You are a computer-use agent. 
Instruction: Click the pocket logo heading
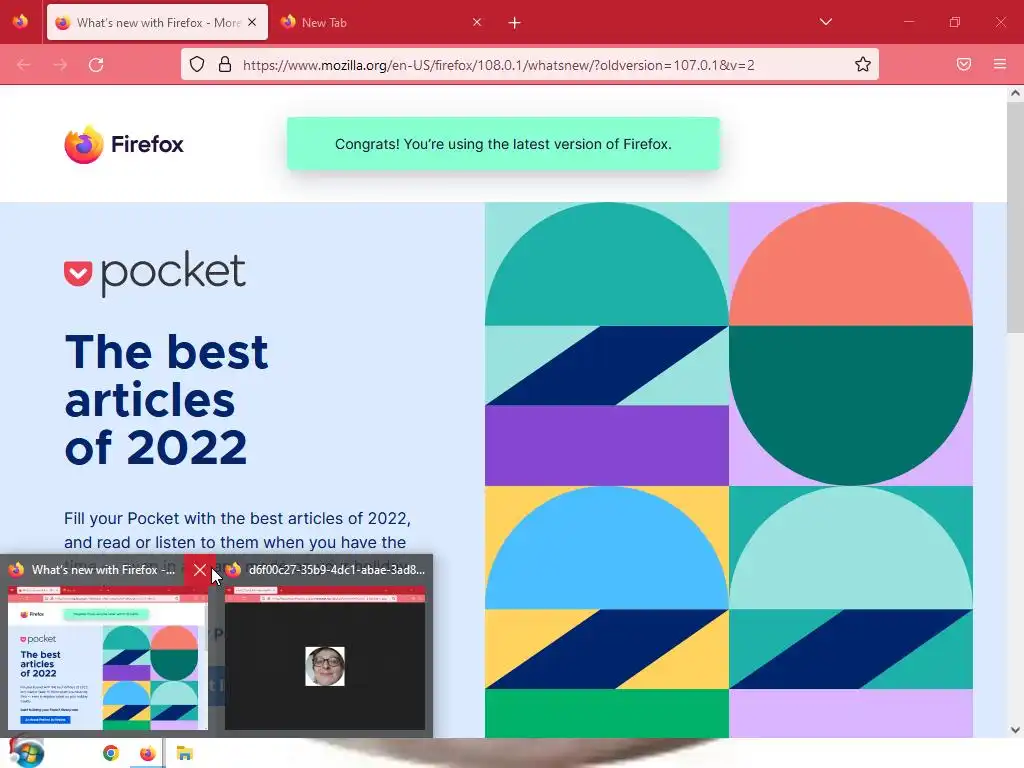click(x=155, y=272)
